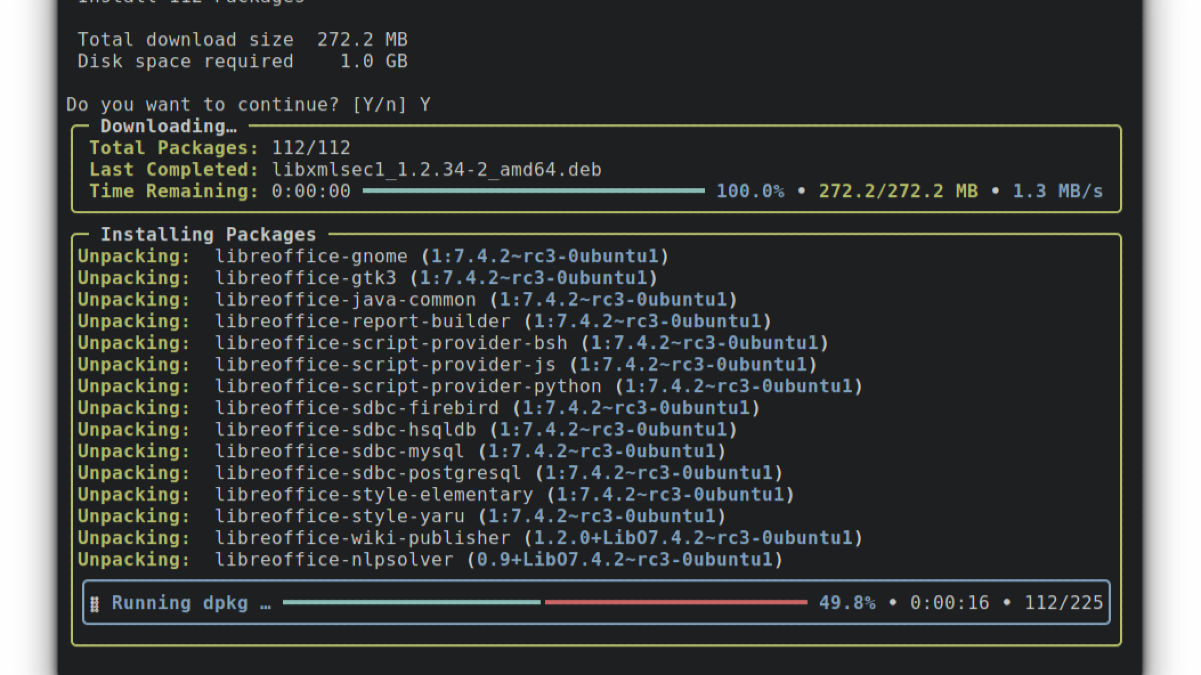Click the 100.0% download percentage
Viewport: 1201px width, 675px height.
[x=750, y=191]
